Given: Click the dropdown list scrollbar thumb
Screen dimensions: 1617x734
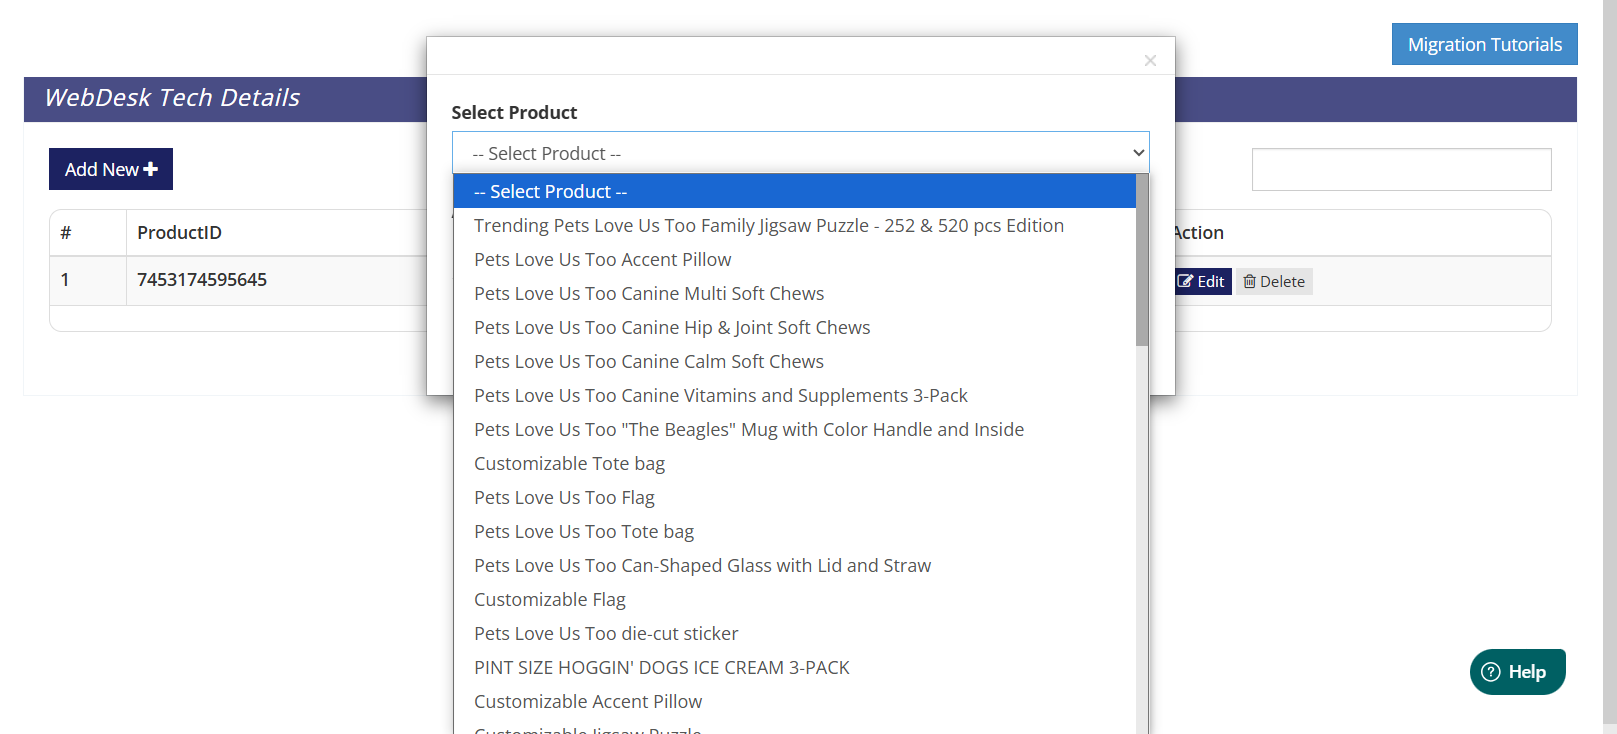Looking at the screenshot, I should pyautogui.click(x=1142, y=260).
